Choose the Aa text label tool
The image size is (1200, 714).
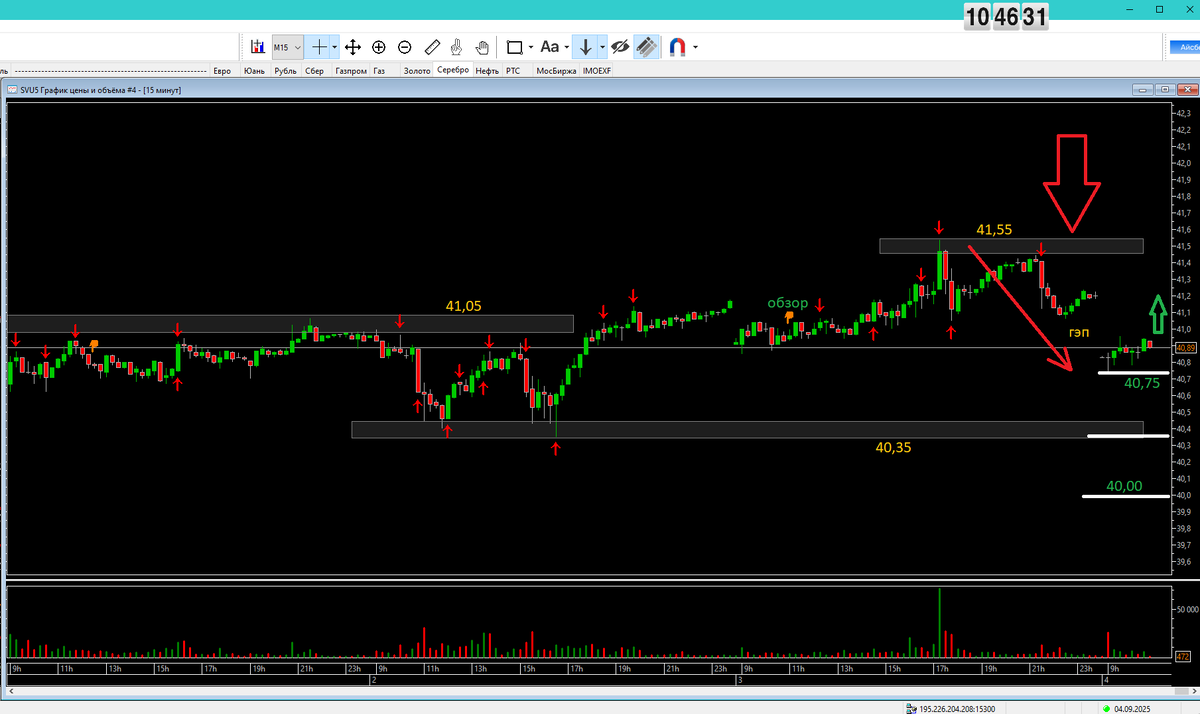point(550,47)
